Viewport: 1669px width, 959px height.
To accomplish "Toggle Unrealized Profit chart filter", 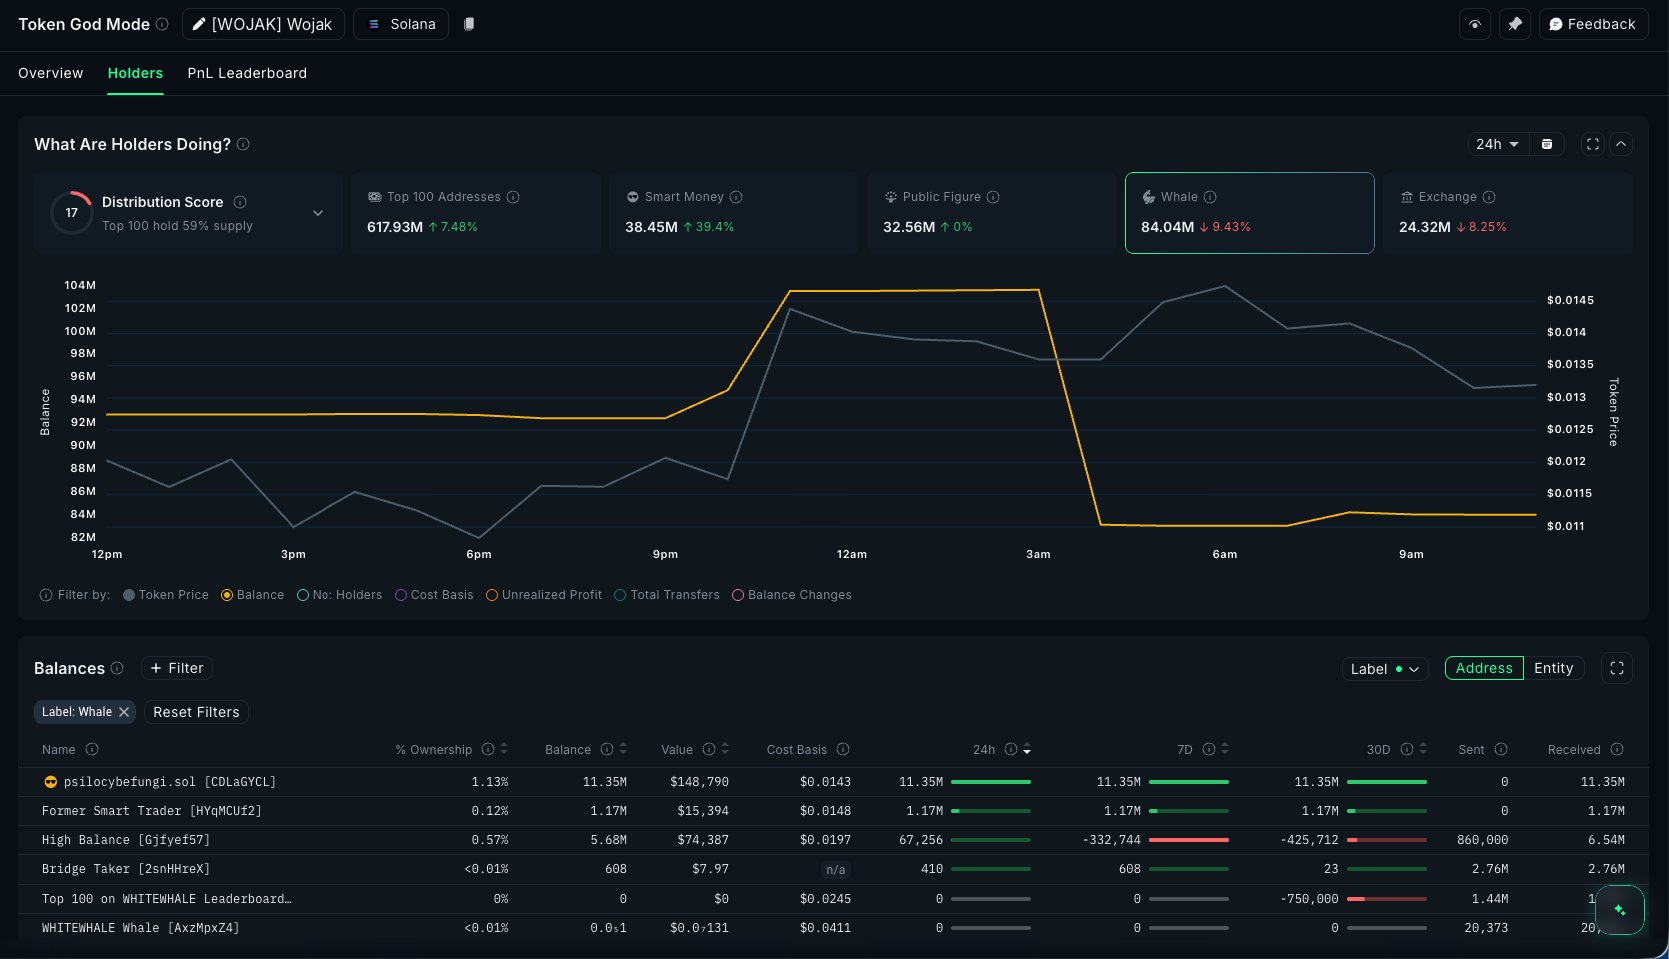I will pyautogui.click(x=492, y=595).
